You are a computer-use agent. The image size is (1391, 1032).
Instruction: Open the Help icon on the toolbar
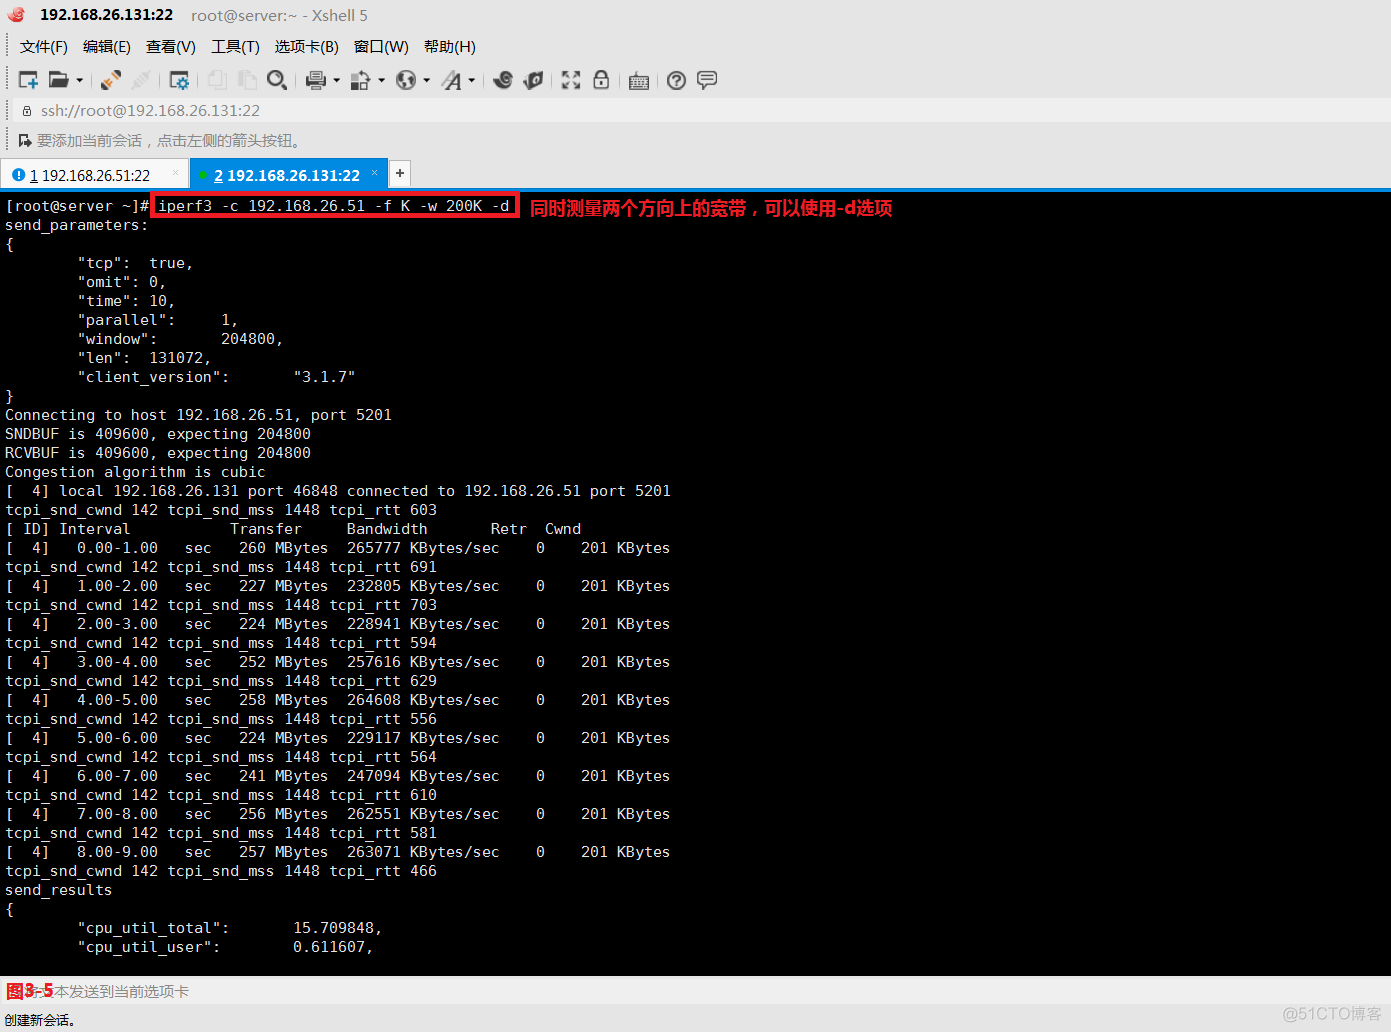tap(676, 80)
